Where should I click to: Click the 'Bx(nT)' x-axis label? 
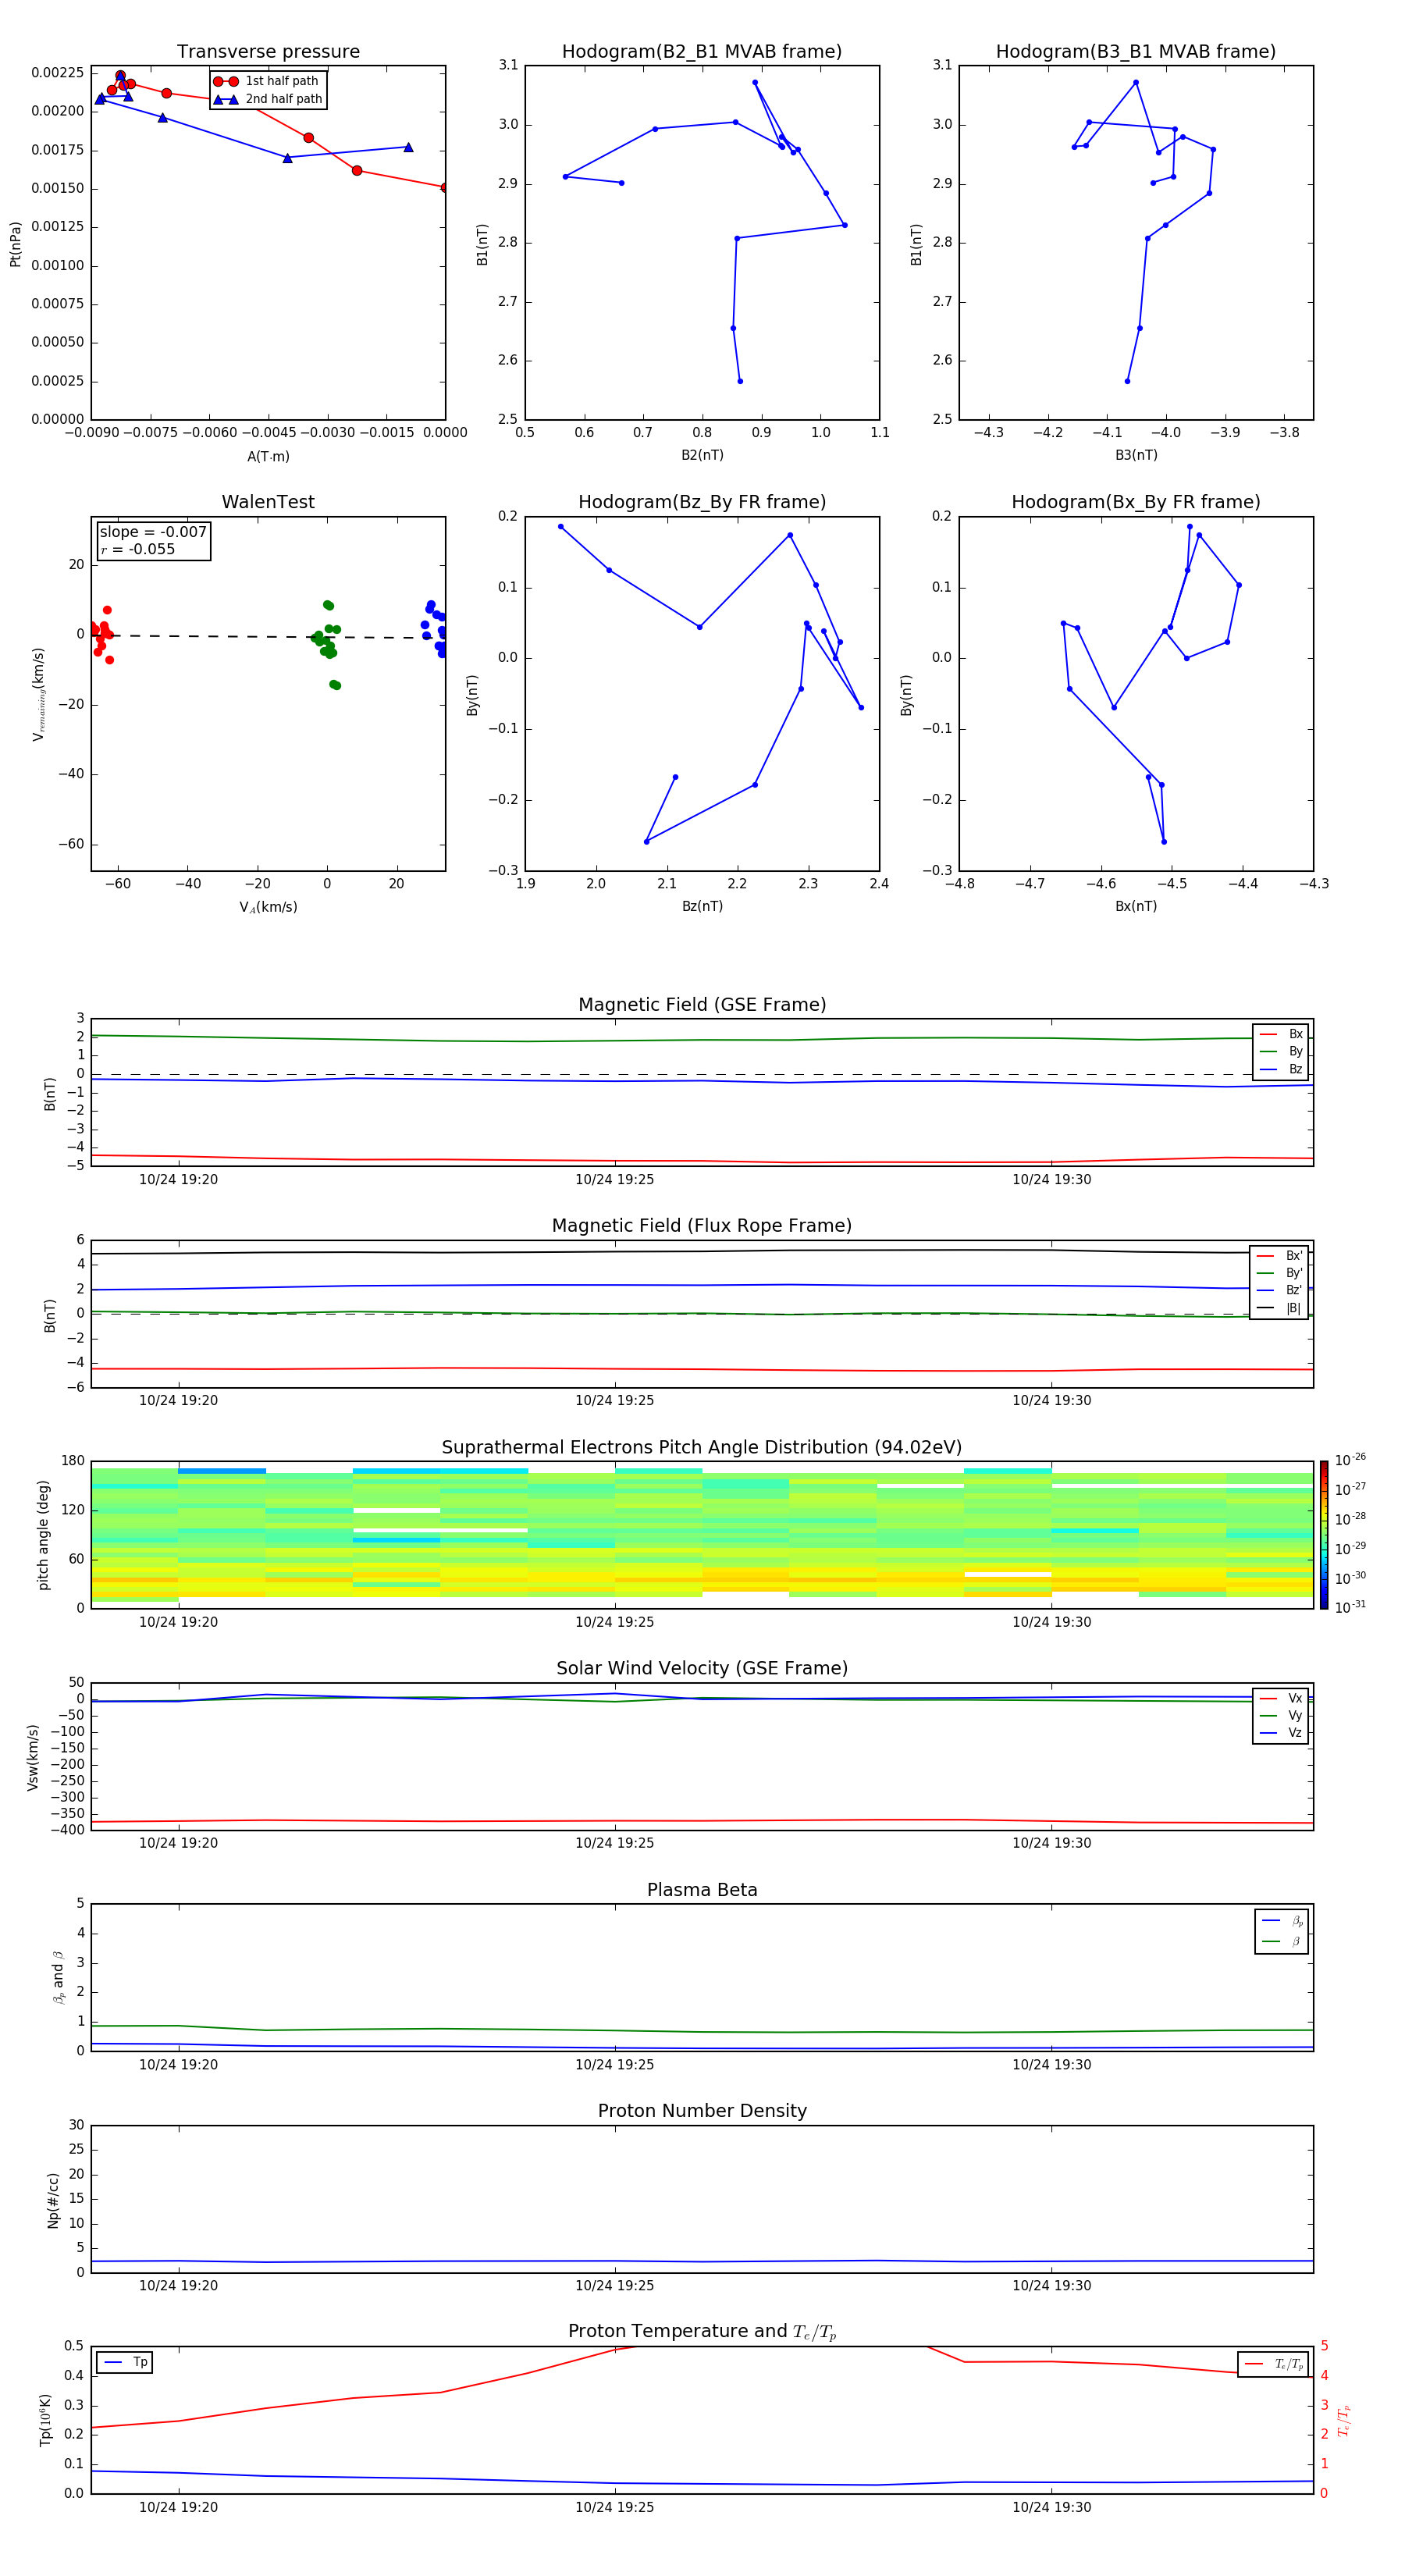[1136, 906]
